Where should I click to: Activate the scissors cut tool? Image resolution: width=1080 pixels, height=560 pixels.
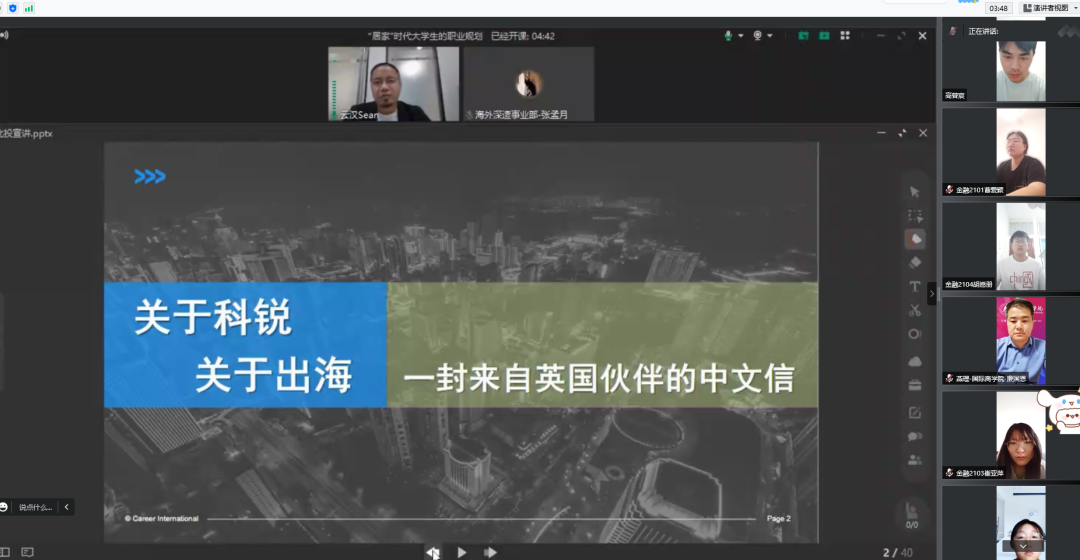click(914, 311)
